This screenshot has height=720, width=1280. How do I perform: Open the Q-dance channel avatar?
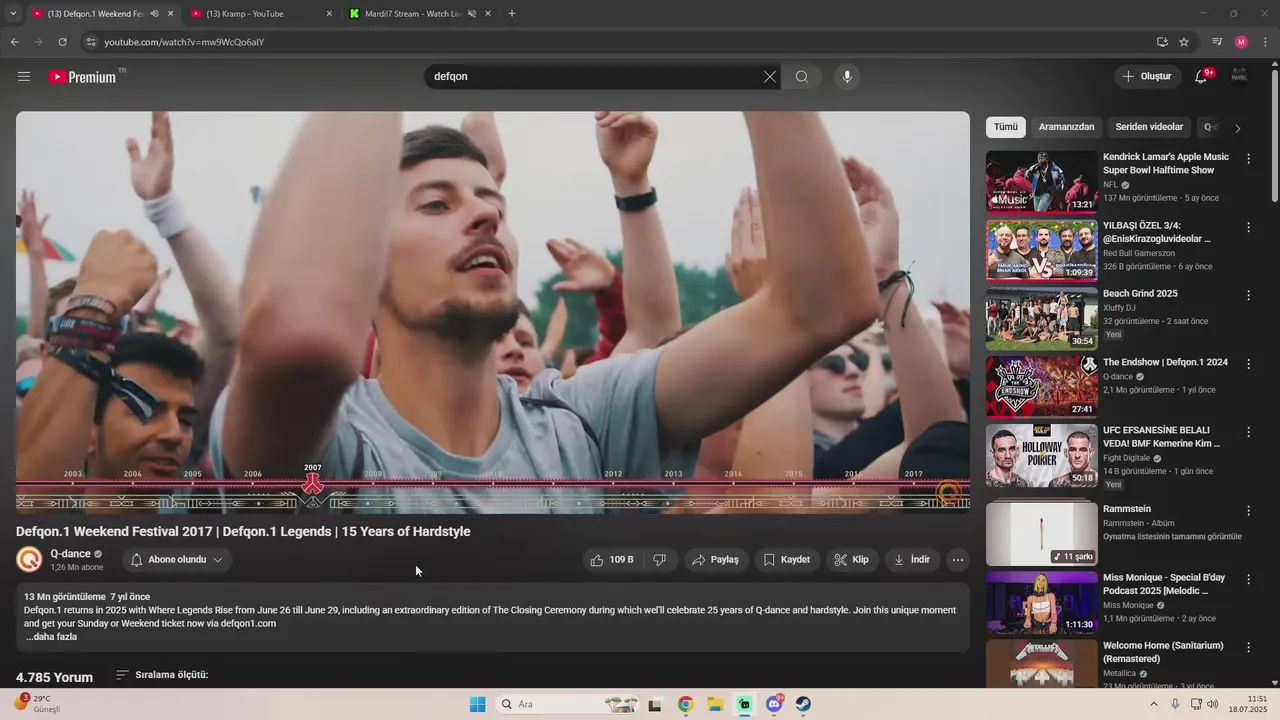tap(29, 560)
